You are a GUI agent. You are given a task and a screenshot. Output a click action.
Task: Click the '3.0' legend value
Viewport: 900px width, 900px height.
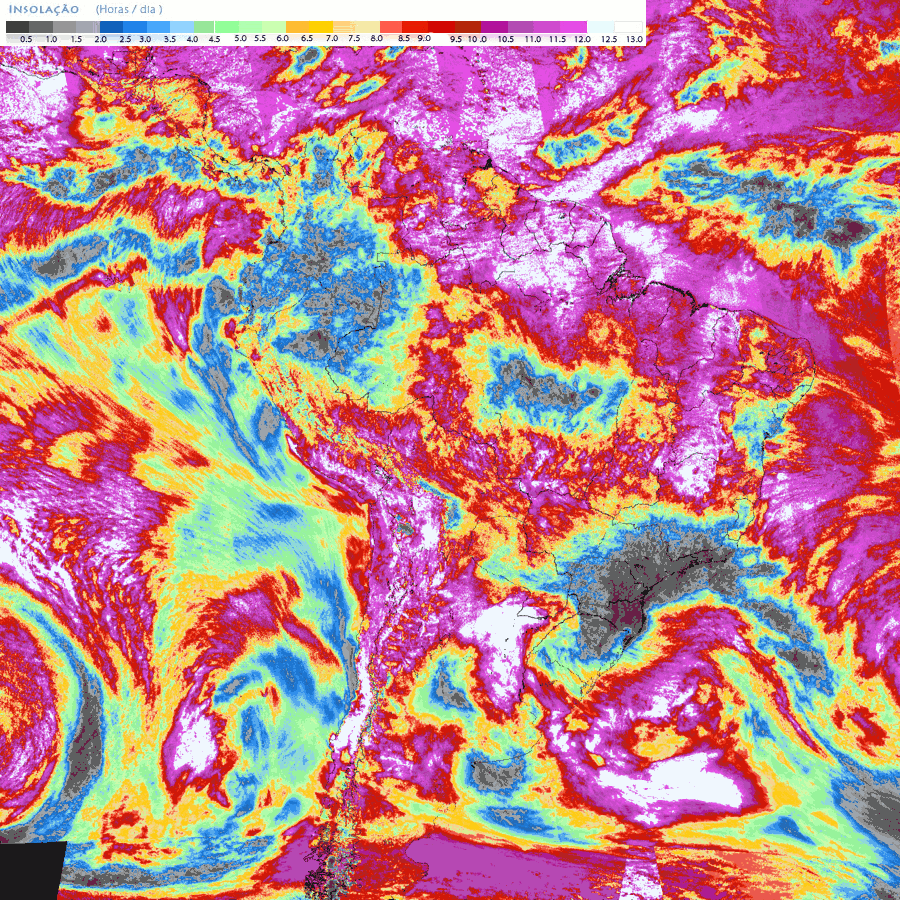point(145,40)
